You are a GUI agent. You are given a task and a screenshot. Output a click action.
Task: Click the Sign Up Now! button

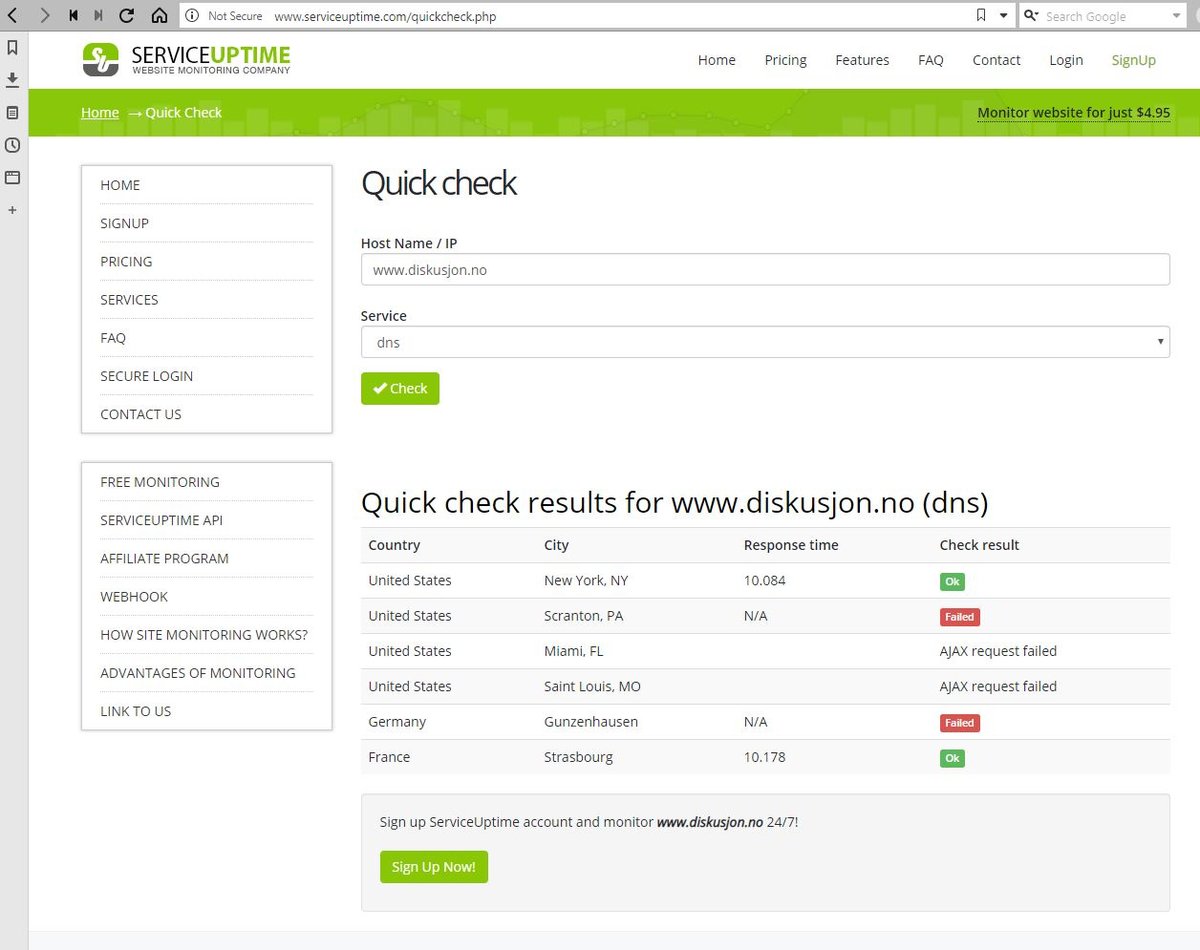click(434, 867)
